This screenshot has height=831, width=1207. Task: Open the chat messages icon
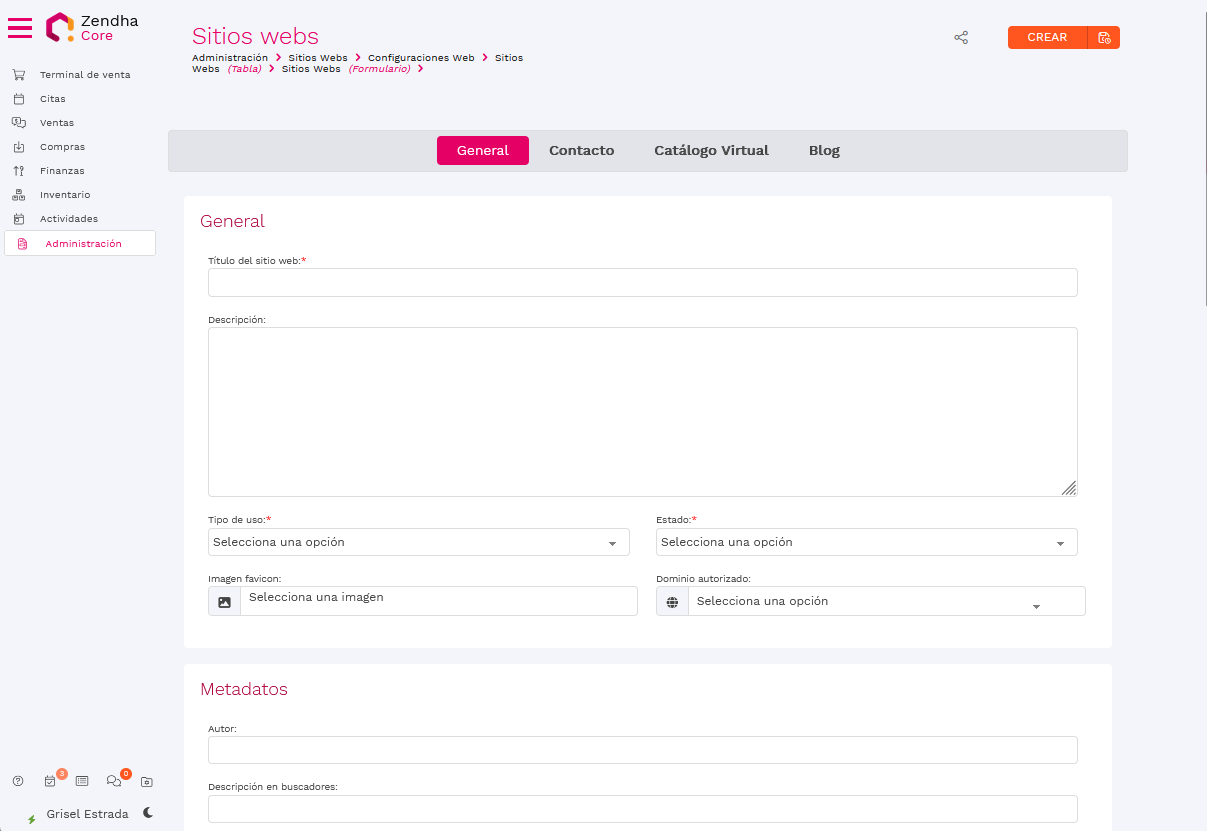(x=114, y=781)
